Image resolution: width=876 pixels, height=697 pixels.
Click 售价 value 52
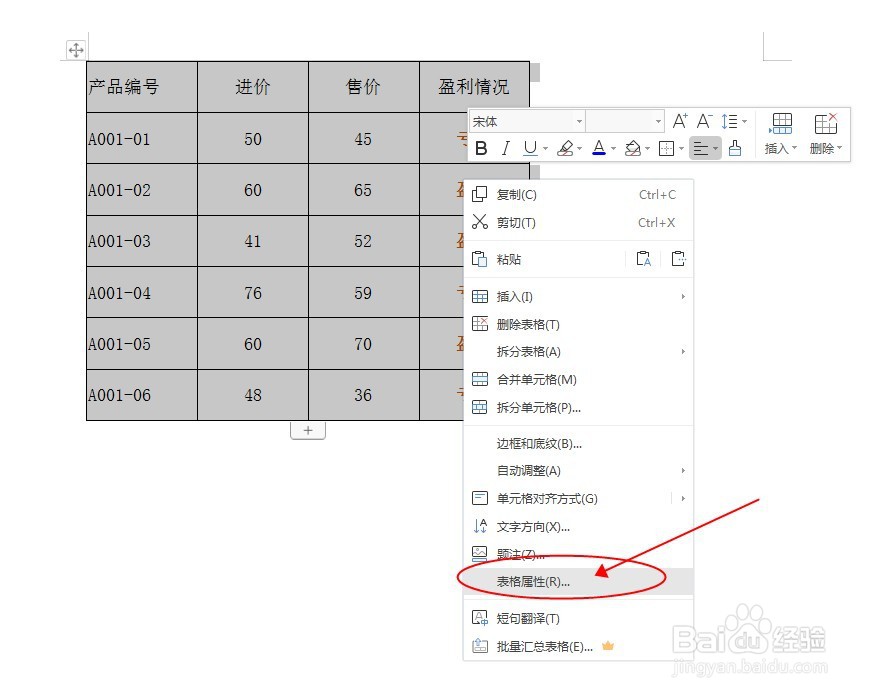363,241
